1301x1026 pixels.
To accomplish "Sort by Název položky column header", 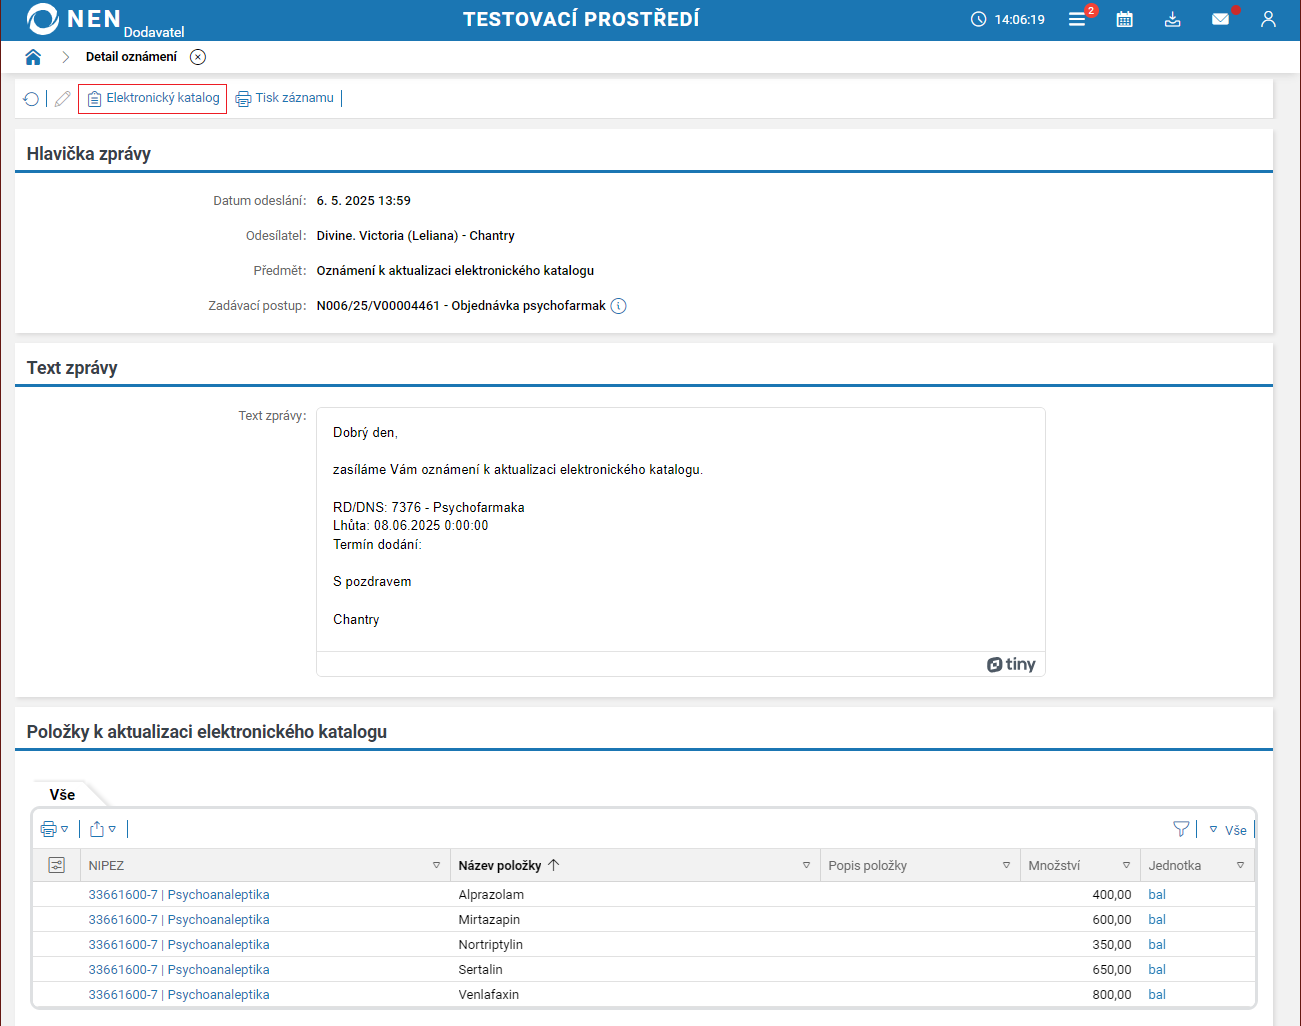I will tap(500, 865).
